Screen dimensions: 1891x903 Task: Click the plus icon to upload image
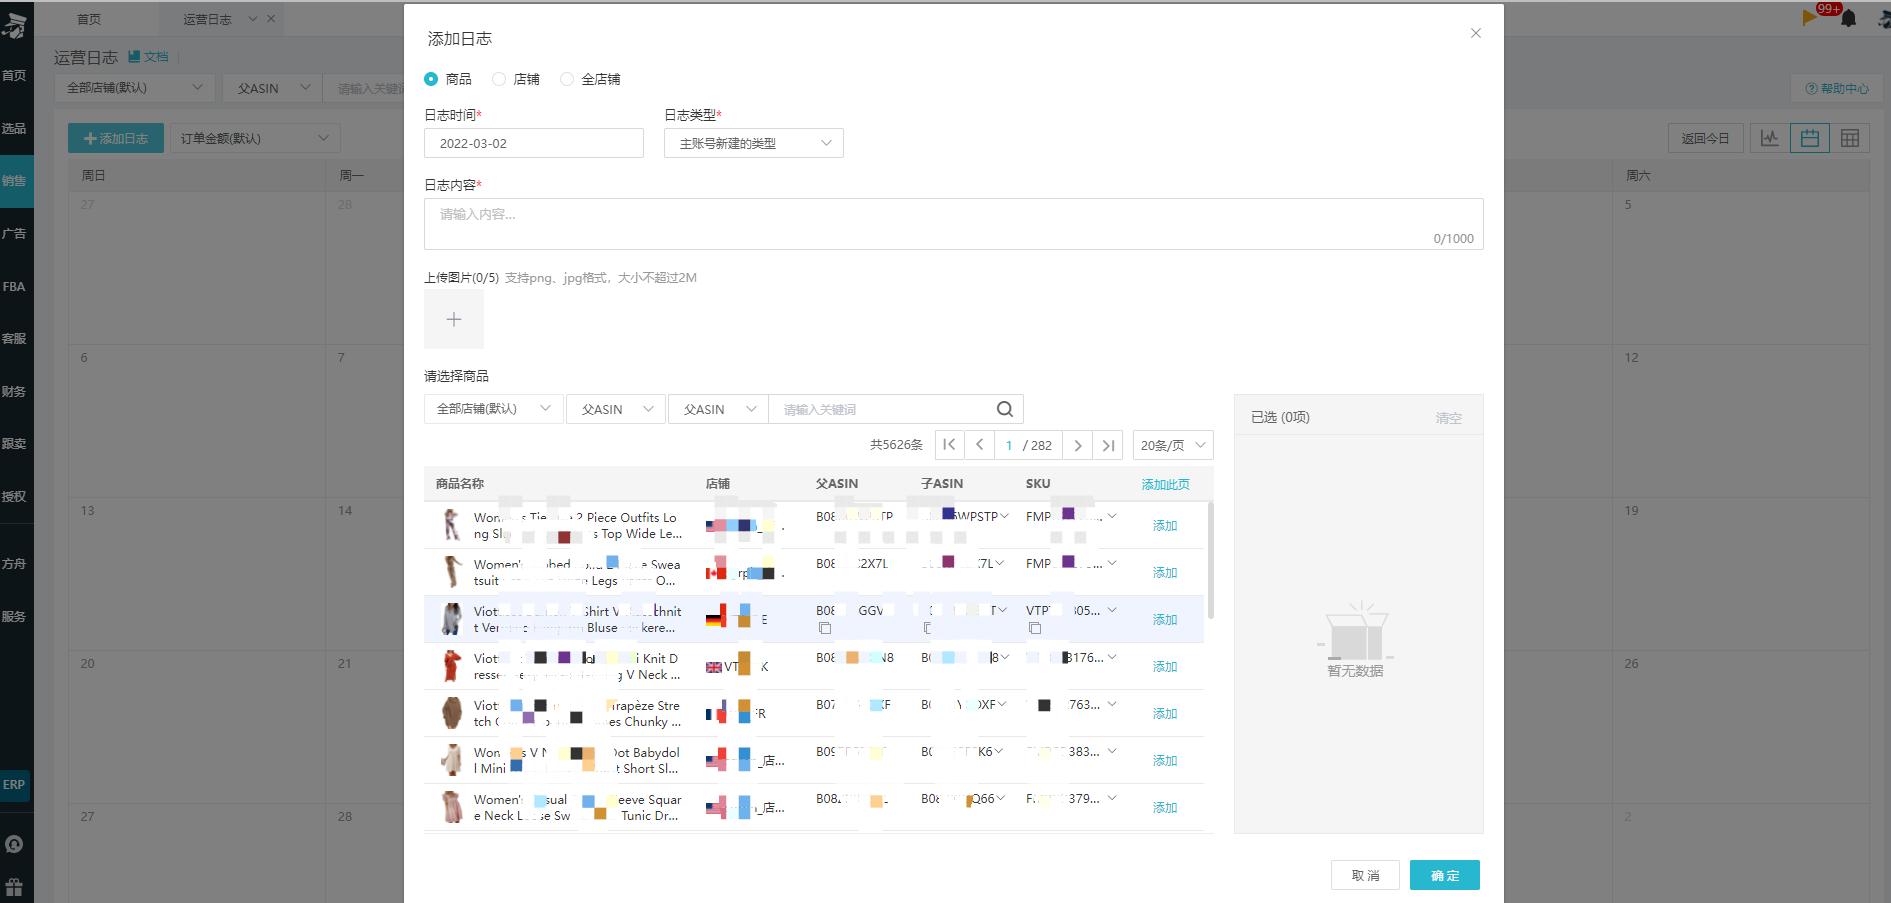pyautogui.click(x=453, y=320)
